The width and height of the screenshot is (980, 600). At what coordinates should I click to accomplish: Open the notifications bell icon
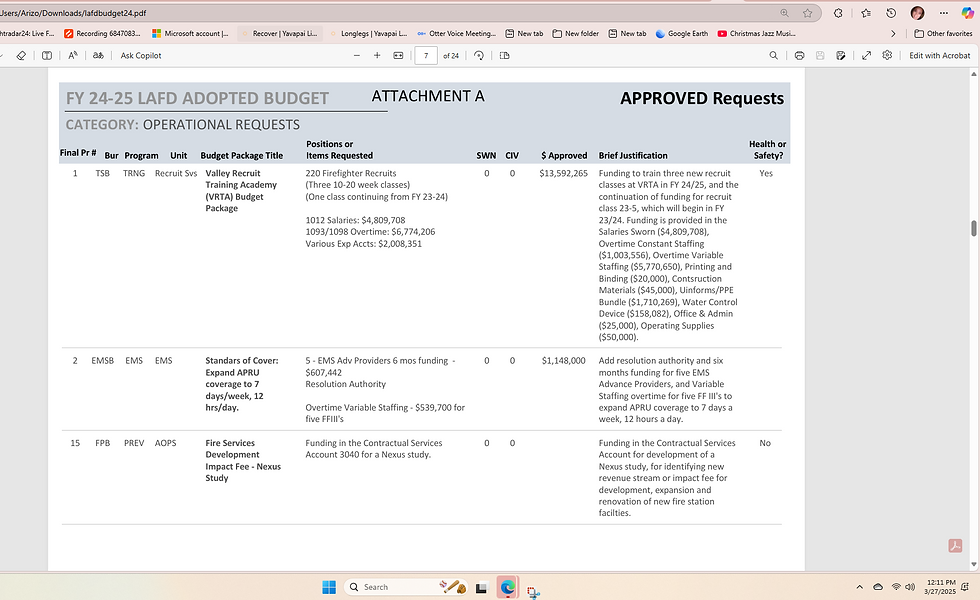point(967,587)
